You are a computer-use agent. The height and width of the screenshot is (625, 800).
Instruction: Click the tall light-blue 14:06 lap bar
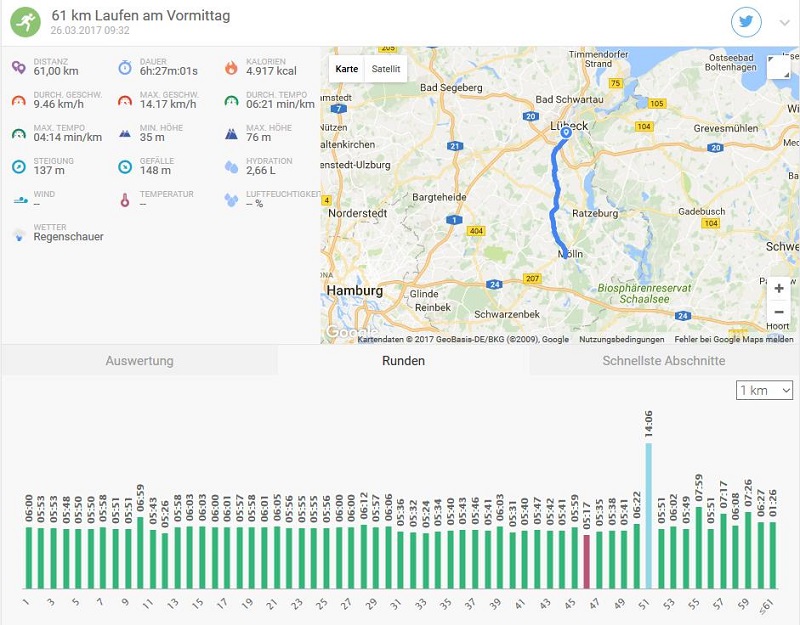(648, 515)
